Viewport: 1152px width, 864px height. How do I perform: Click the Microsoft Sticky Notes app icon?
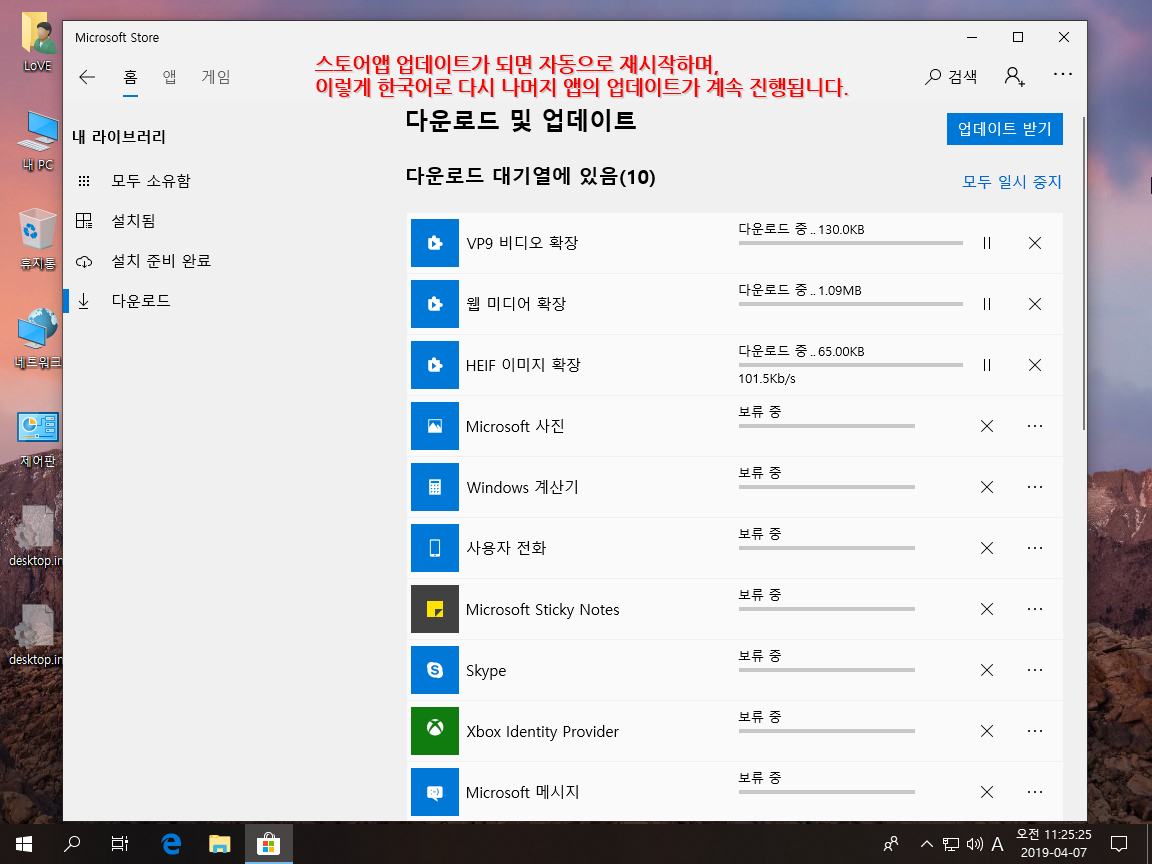tap(435, 608)
